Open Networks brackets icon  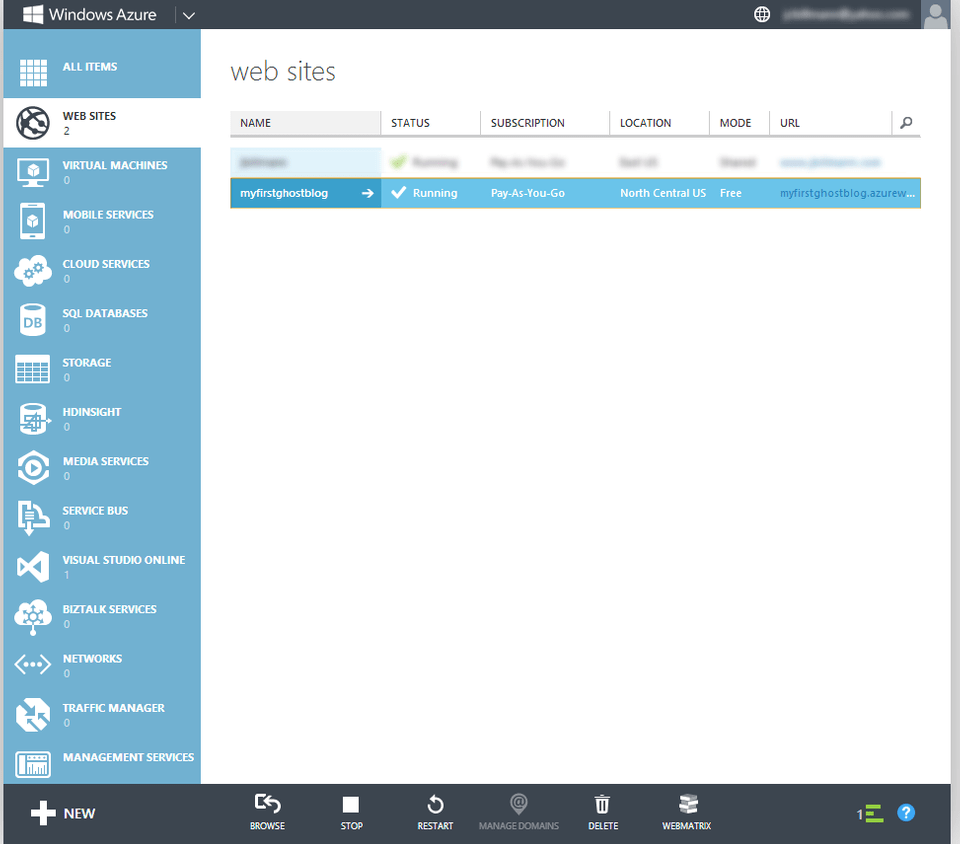[32, 665]
